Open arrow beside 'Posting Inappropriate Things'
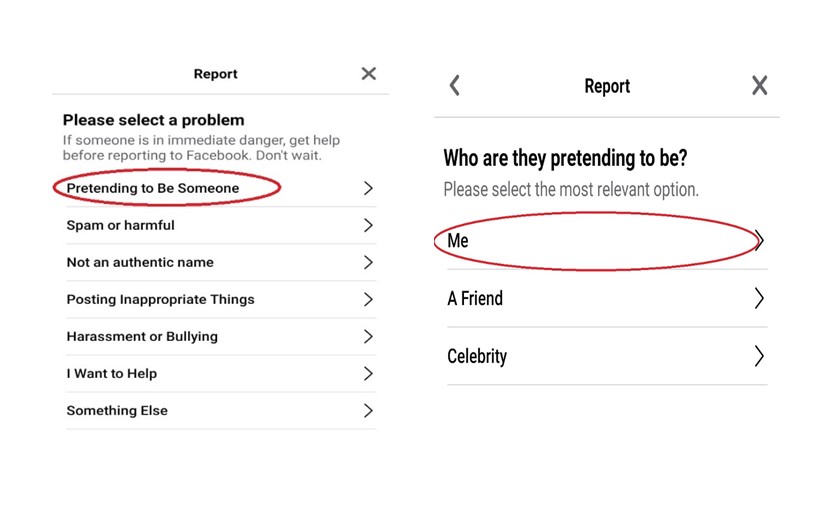Screen dimensions: 832x507 (368, 299)
